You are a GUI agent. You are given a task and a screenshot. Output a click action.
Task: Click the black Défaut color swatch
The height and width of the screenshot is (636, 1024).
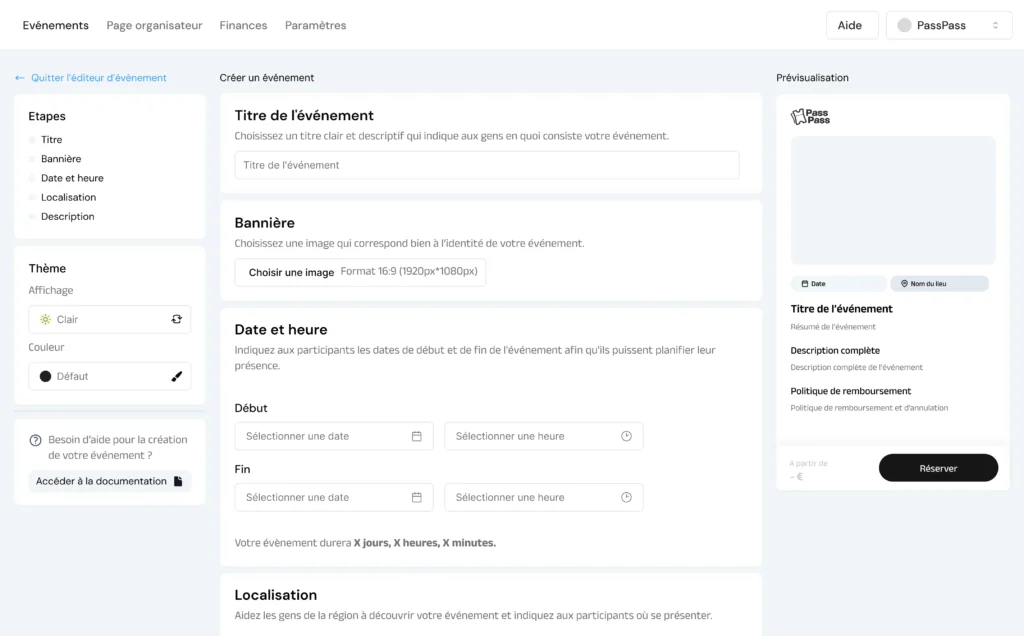coord(45,376)
